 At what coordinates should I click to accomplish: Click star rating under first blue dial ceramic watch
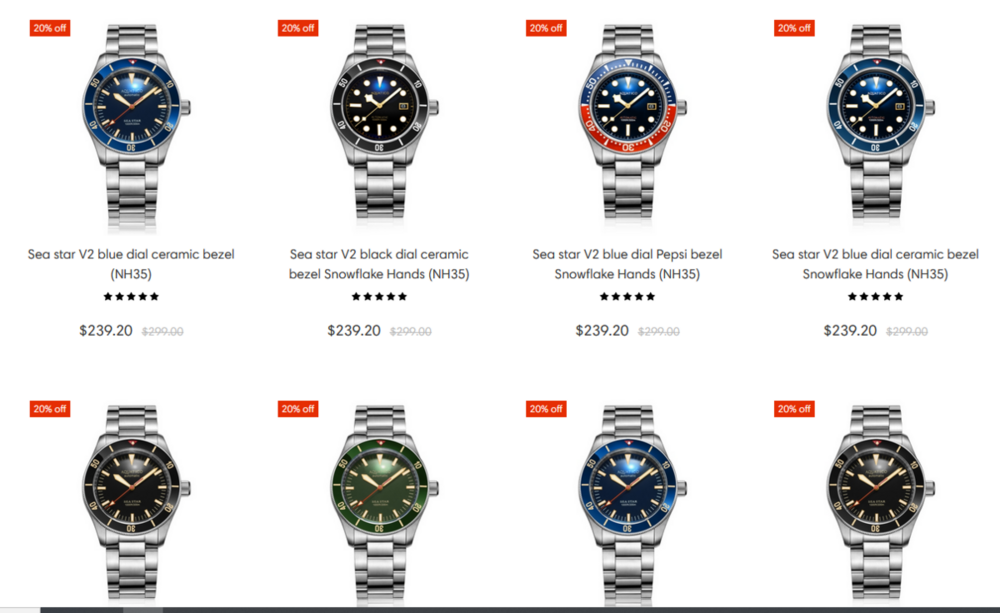click(x=131, y=297)
